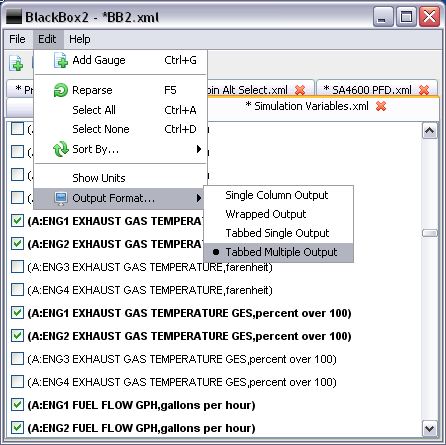Uncheck ENG1 FUEL FLOW GPH checkbox
446x445 pixels.
click(x=17, y=405)
